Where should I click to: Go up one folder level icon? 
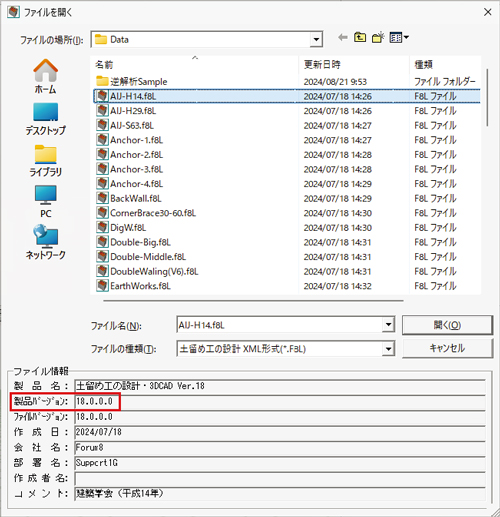[x=360, y=37]
